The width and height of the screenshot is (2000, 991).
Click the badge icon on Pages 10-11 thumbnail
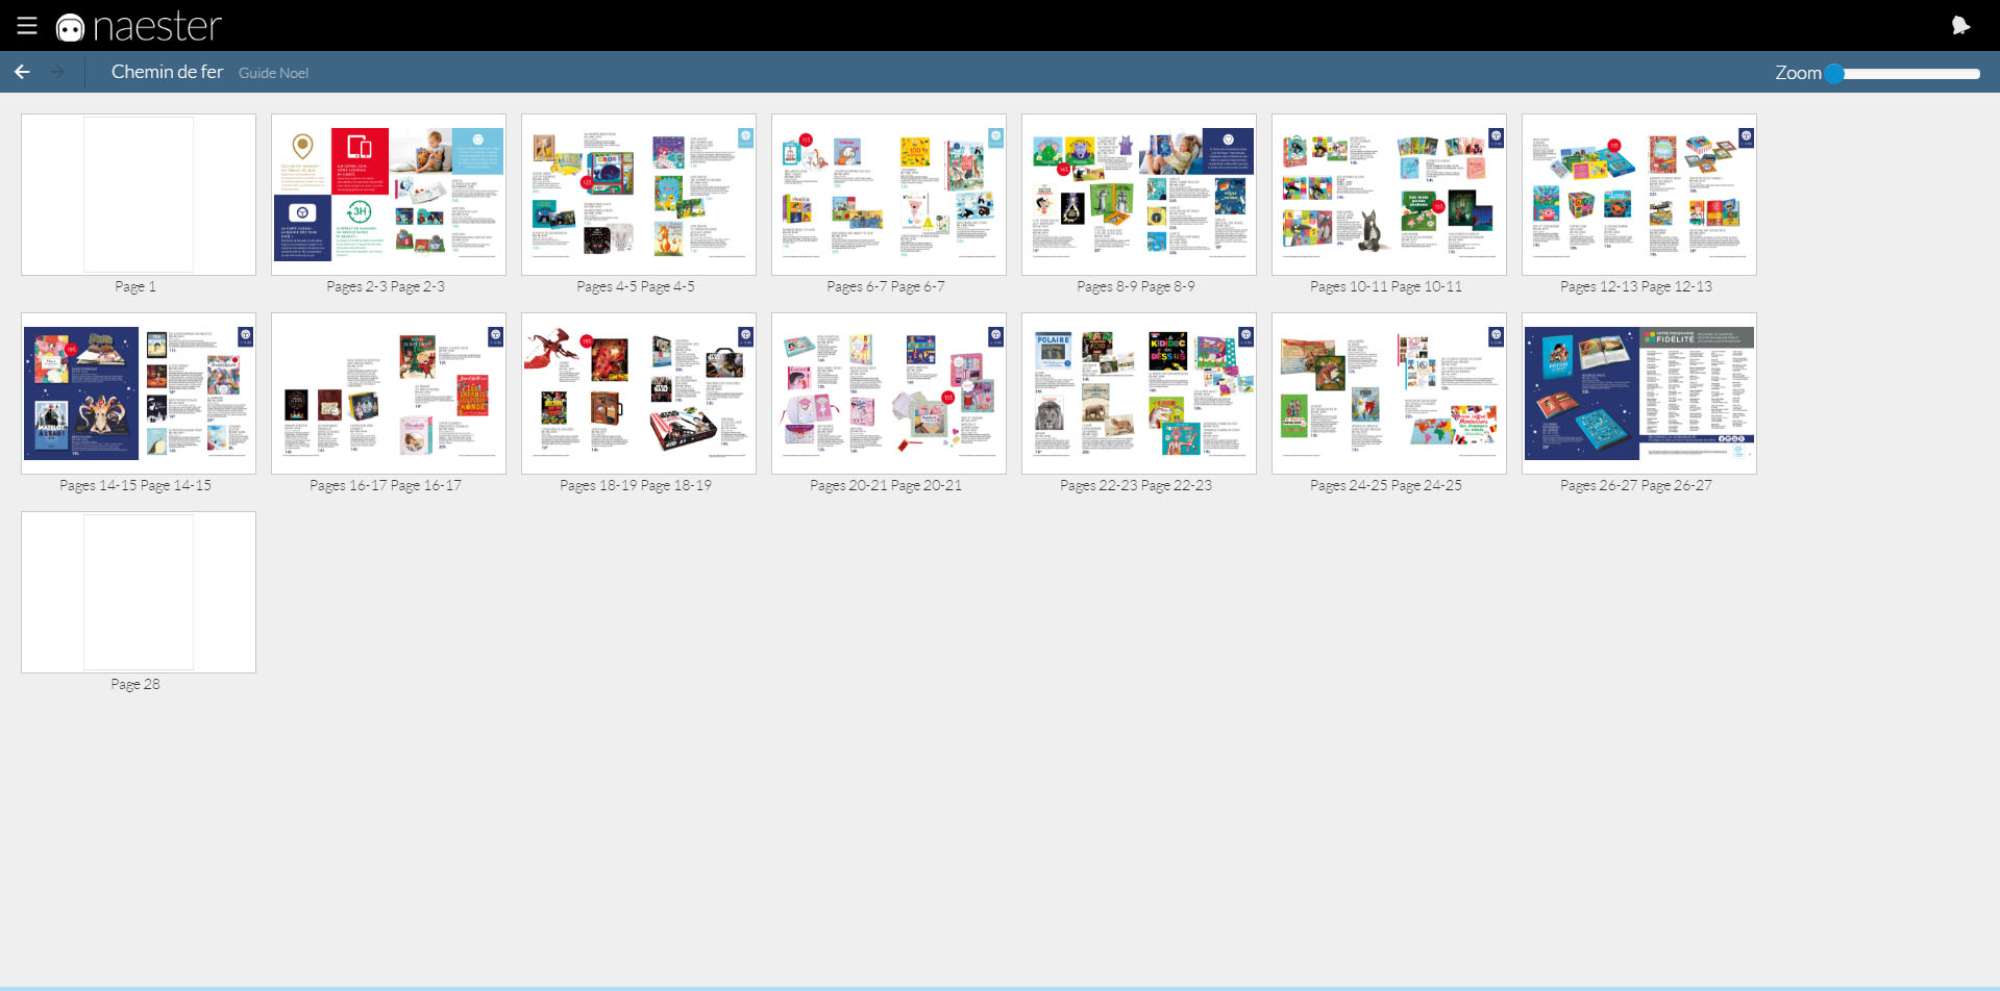[1495, 137]
